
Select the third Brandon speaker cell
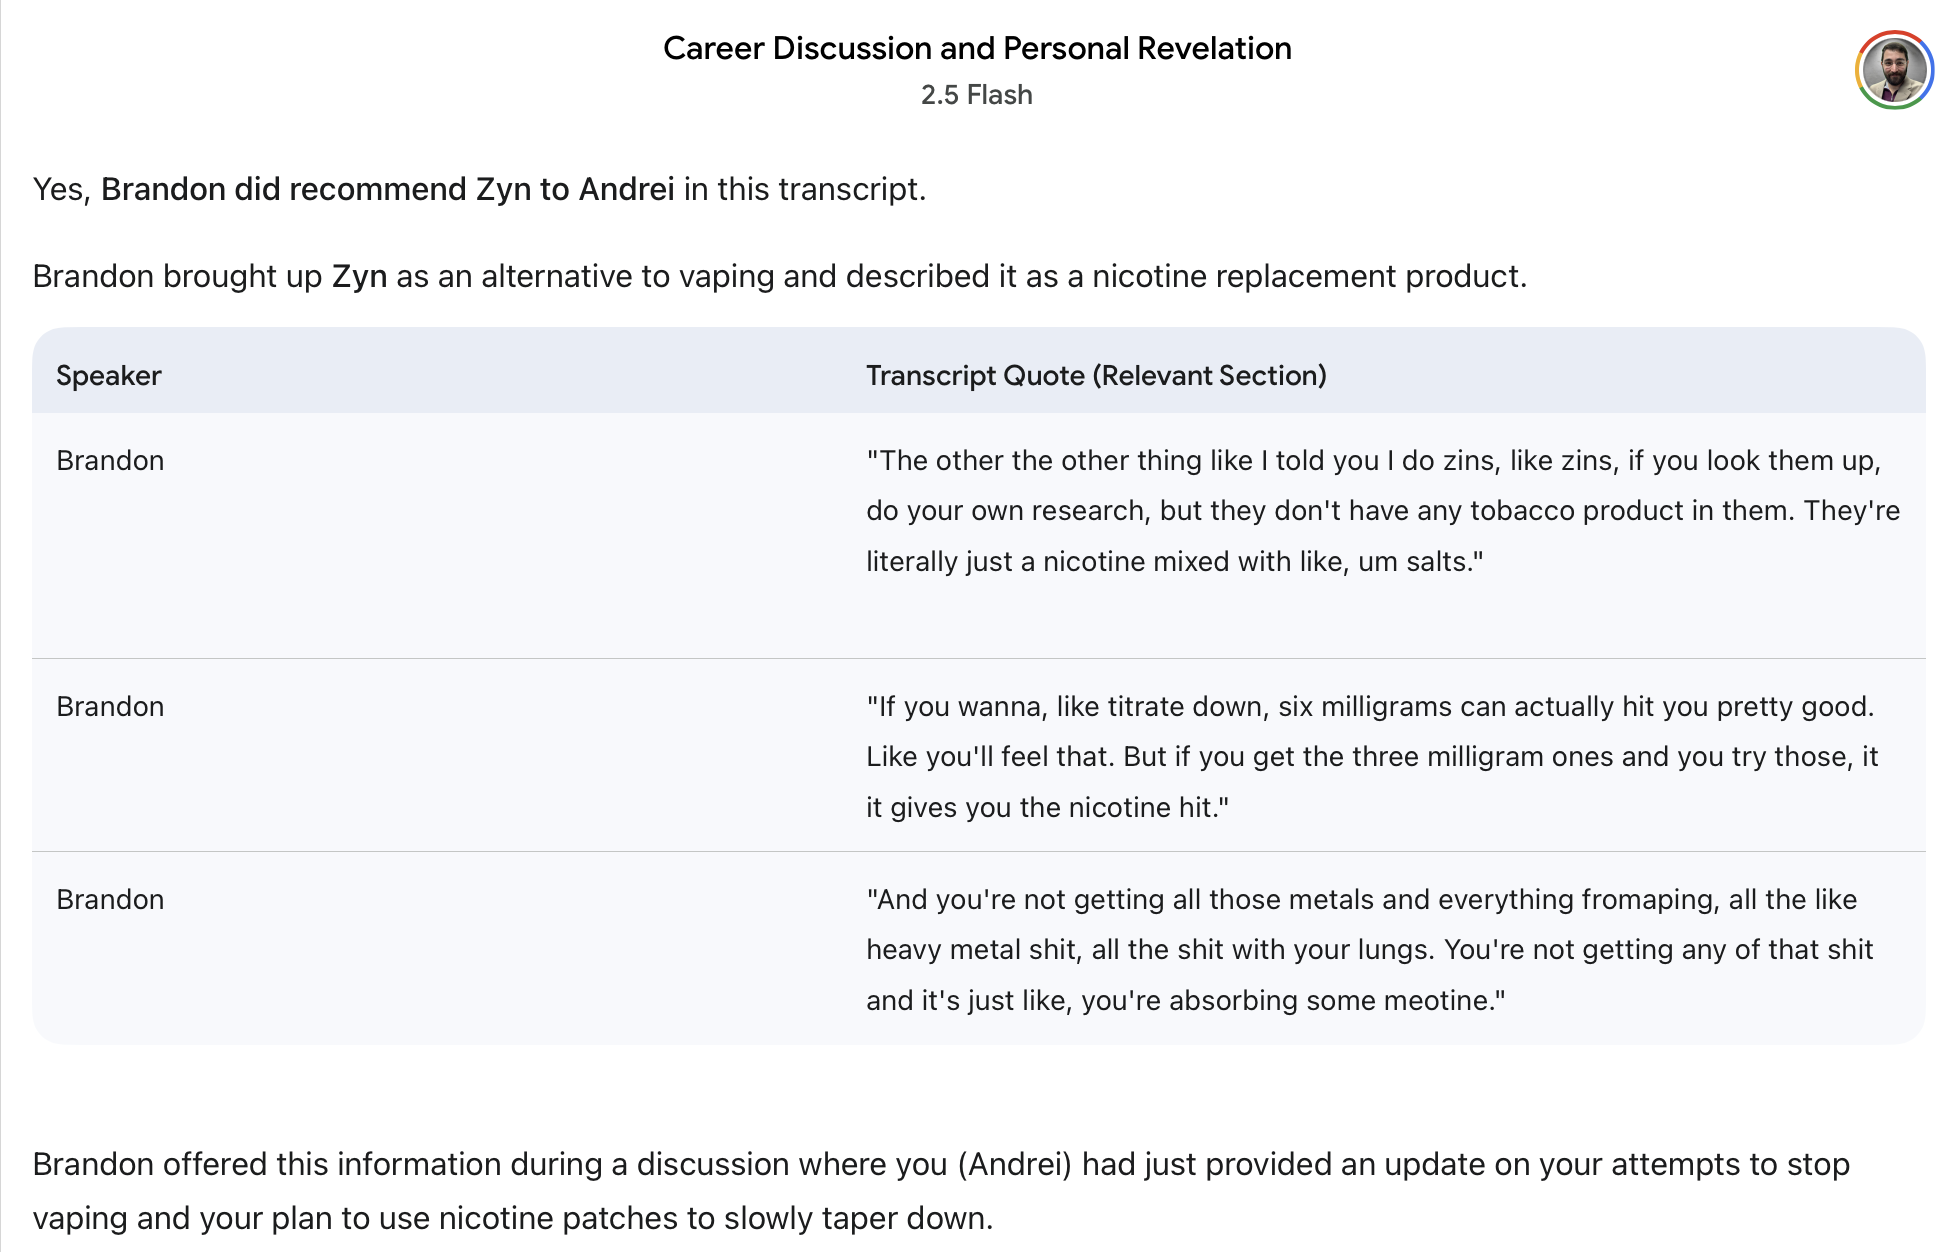click(x=110, y=900)
